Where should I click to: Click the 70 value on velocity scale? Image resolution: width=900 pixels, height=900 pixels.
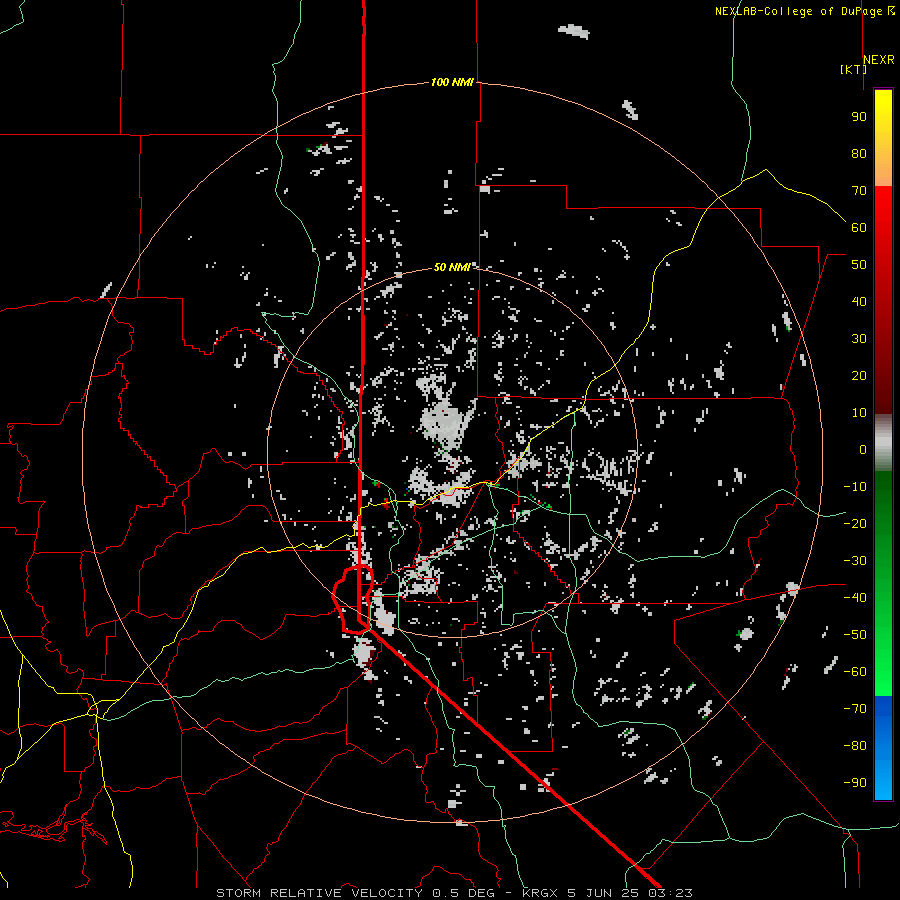point(859,191)
